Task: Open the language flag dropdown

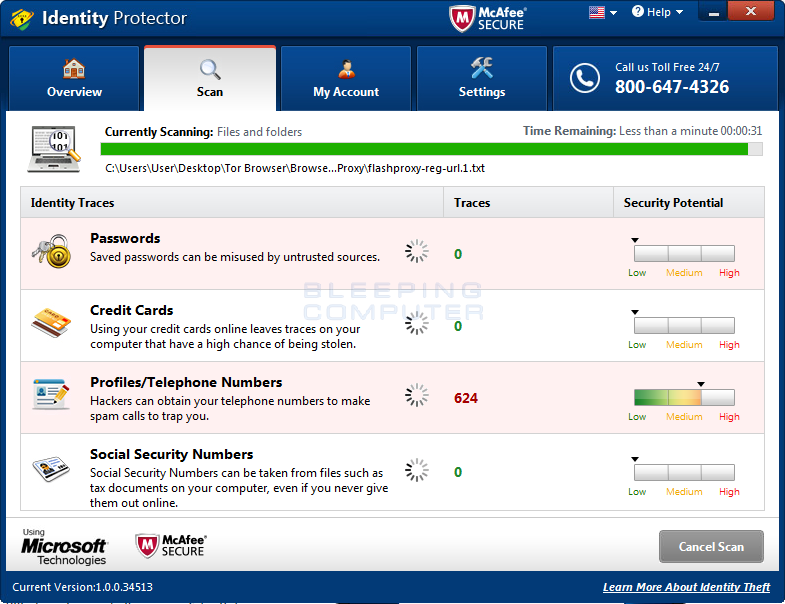Action: pos(603,13)
